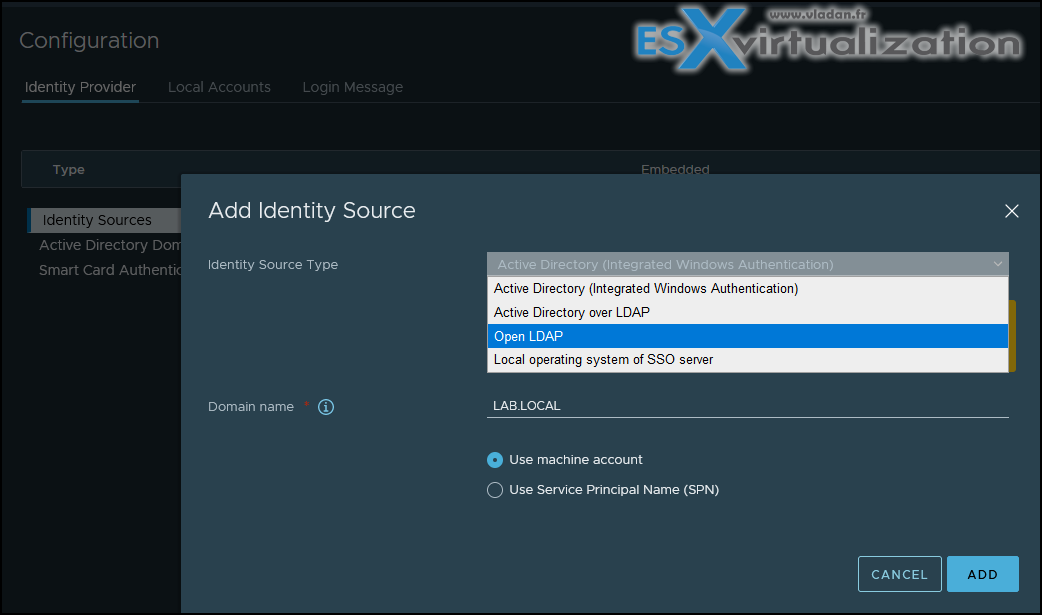The height and width of the screenshot is (615, 1042).
Task: Focus the Domain name field containing LAB.LOCAL
Action: pos(747,406)
